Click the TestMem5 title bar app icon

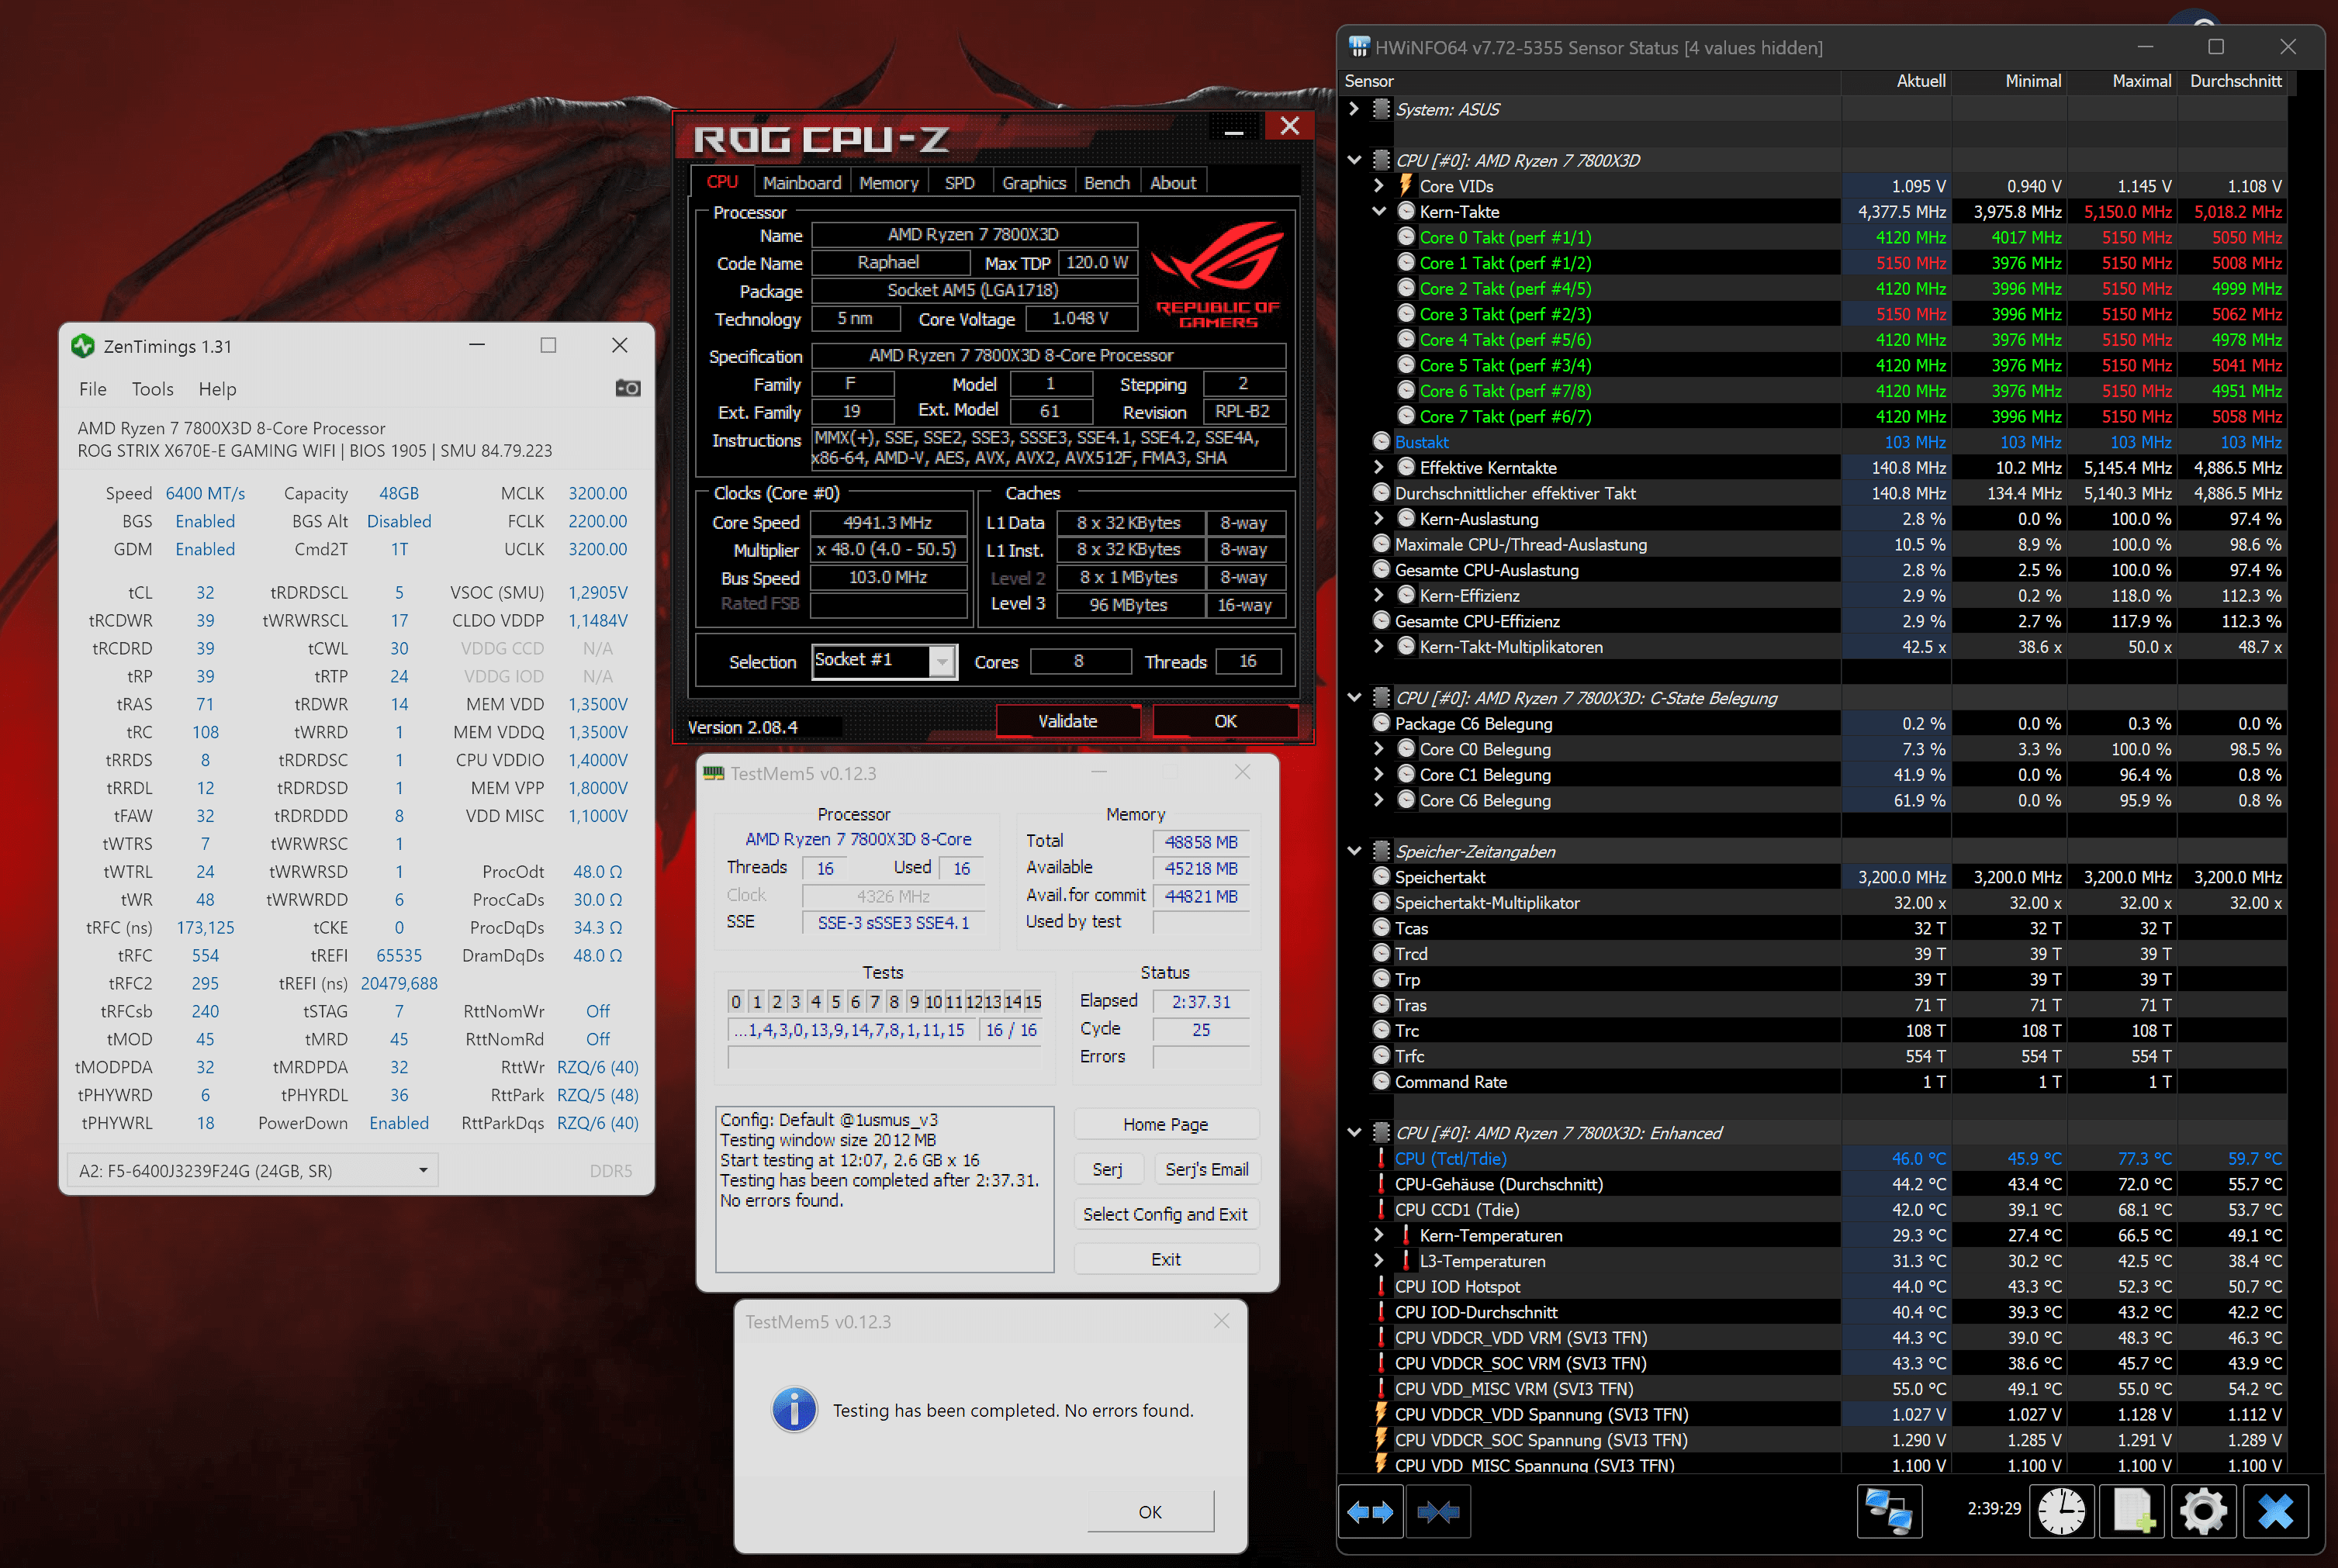[x=713, y=773]
